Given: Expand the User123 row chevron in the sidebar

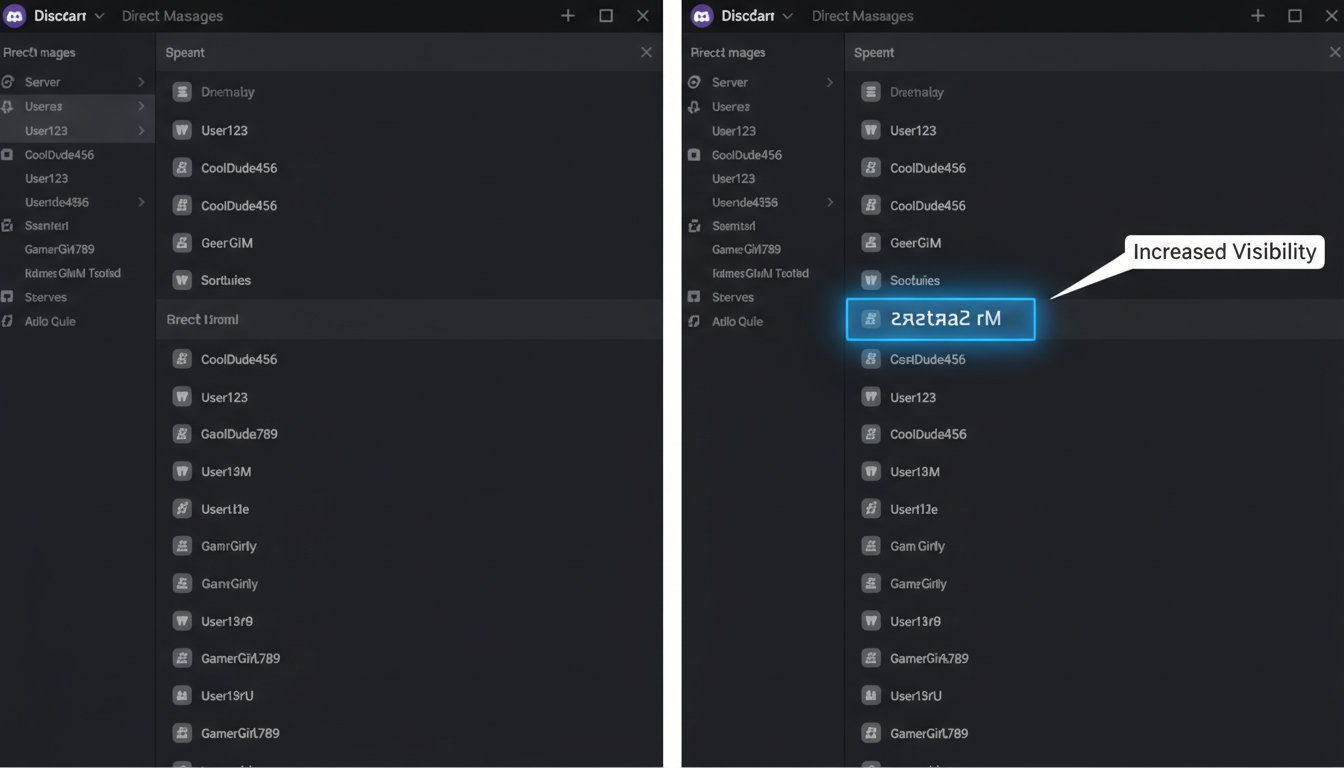Looking at the screenshot, I should pos(143,130).
